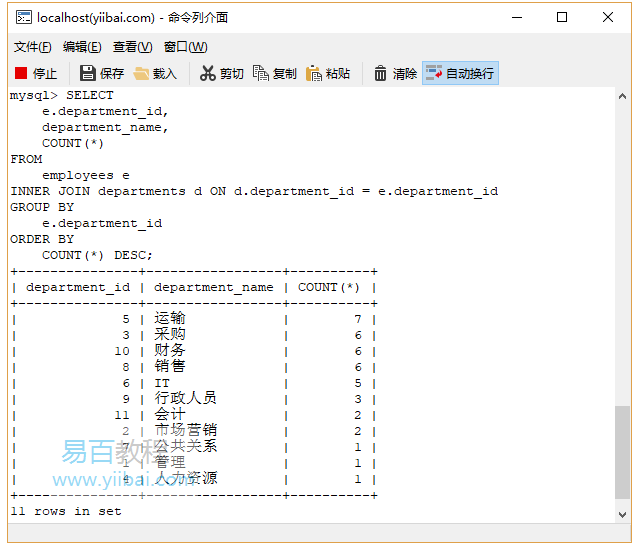Toggle 自动换行 word wrap option
The width and height of the screenshot is (639, 548).
point(460,73)
